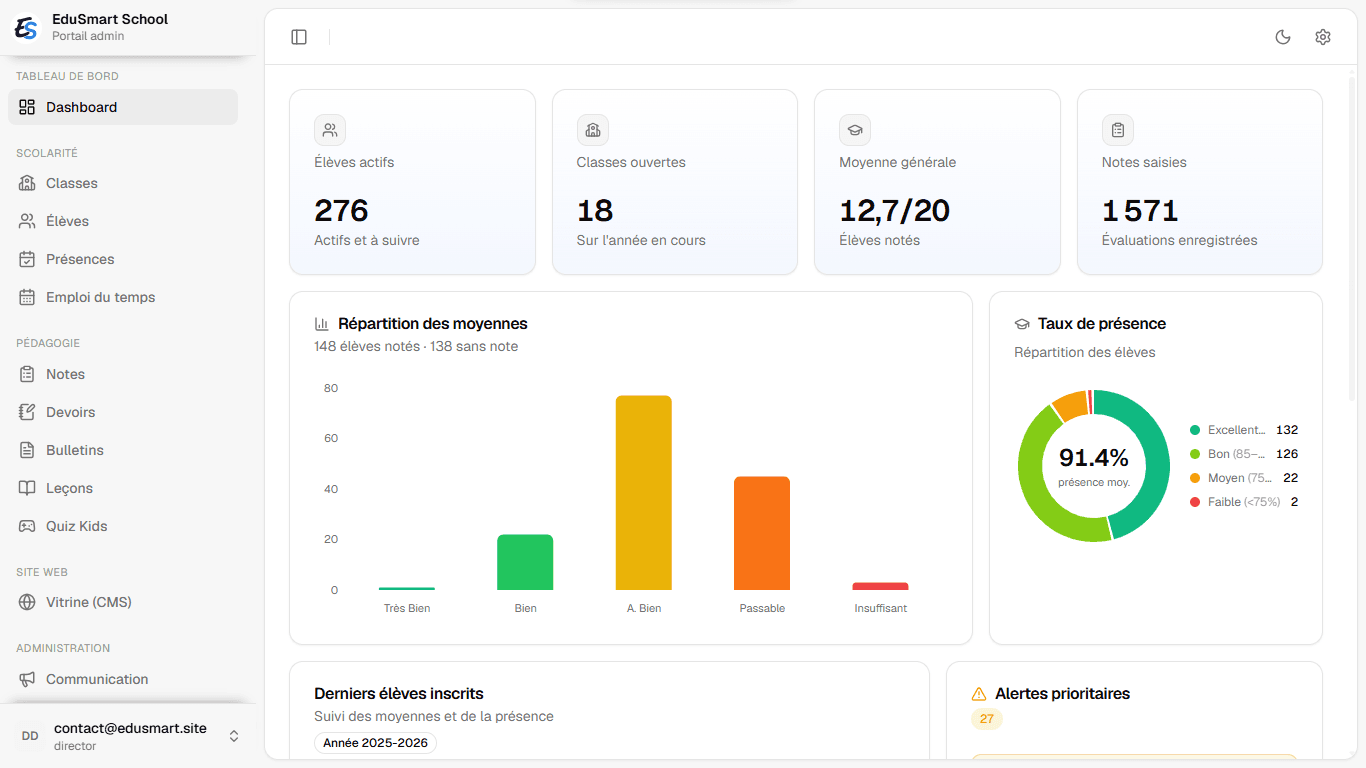Screen dimensions: 1366x768
Task: Toggle the Faible (<75%) legend entry
Action: point(1243,502)
